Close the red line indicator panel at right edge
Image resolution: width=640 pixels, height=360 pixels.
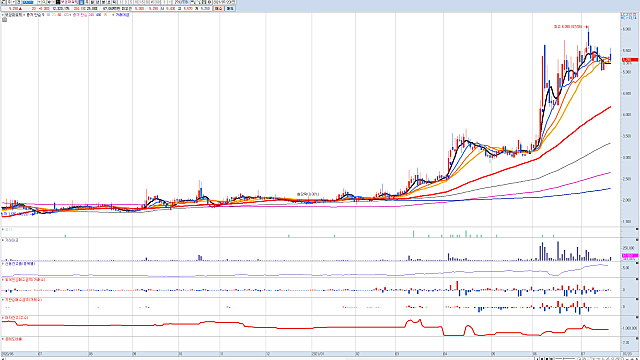coord(637,318)
